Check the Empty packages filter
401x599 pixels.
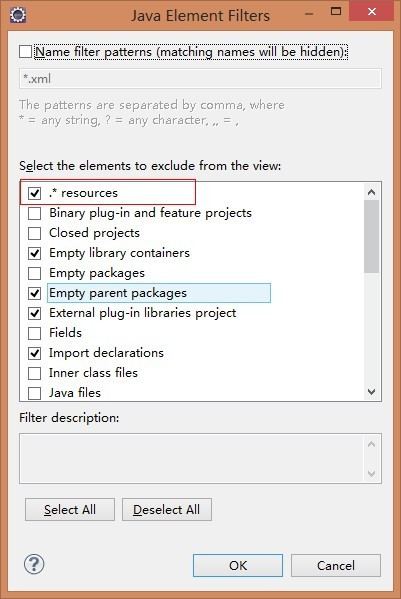[x=34, y=273]
